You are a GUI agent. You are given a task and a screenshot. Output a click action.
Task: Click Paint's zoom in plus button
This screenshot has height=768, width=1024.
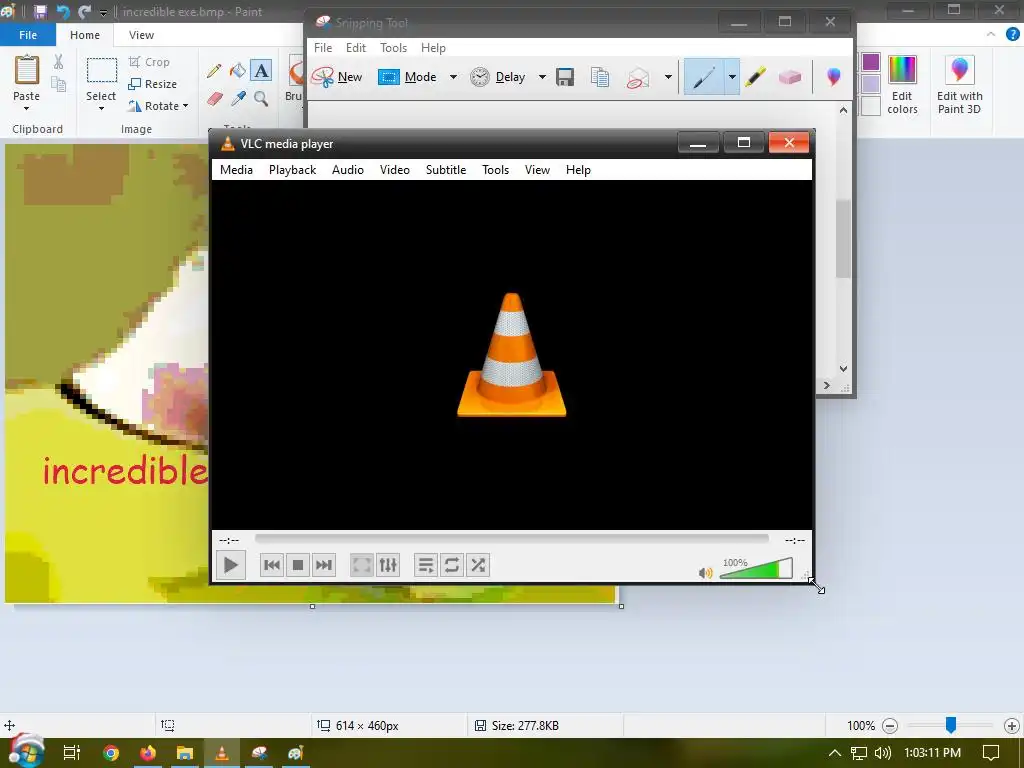pos(1012,726)
